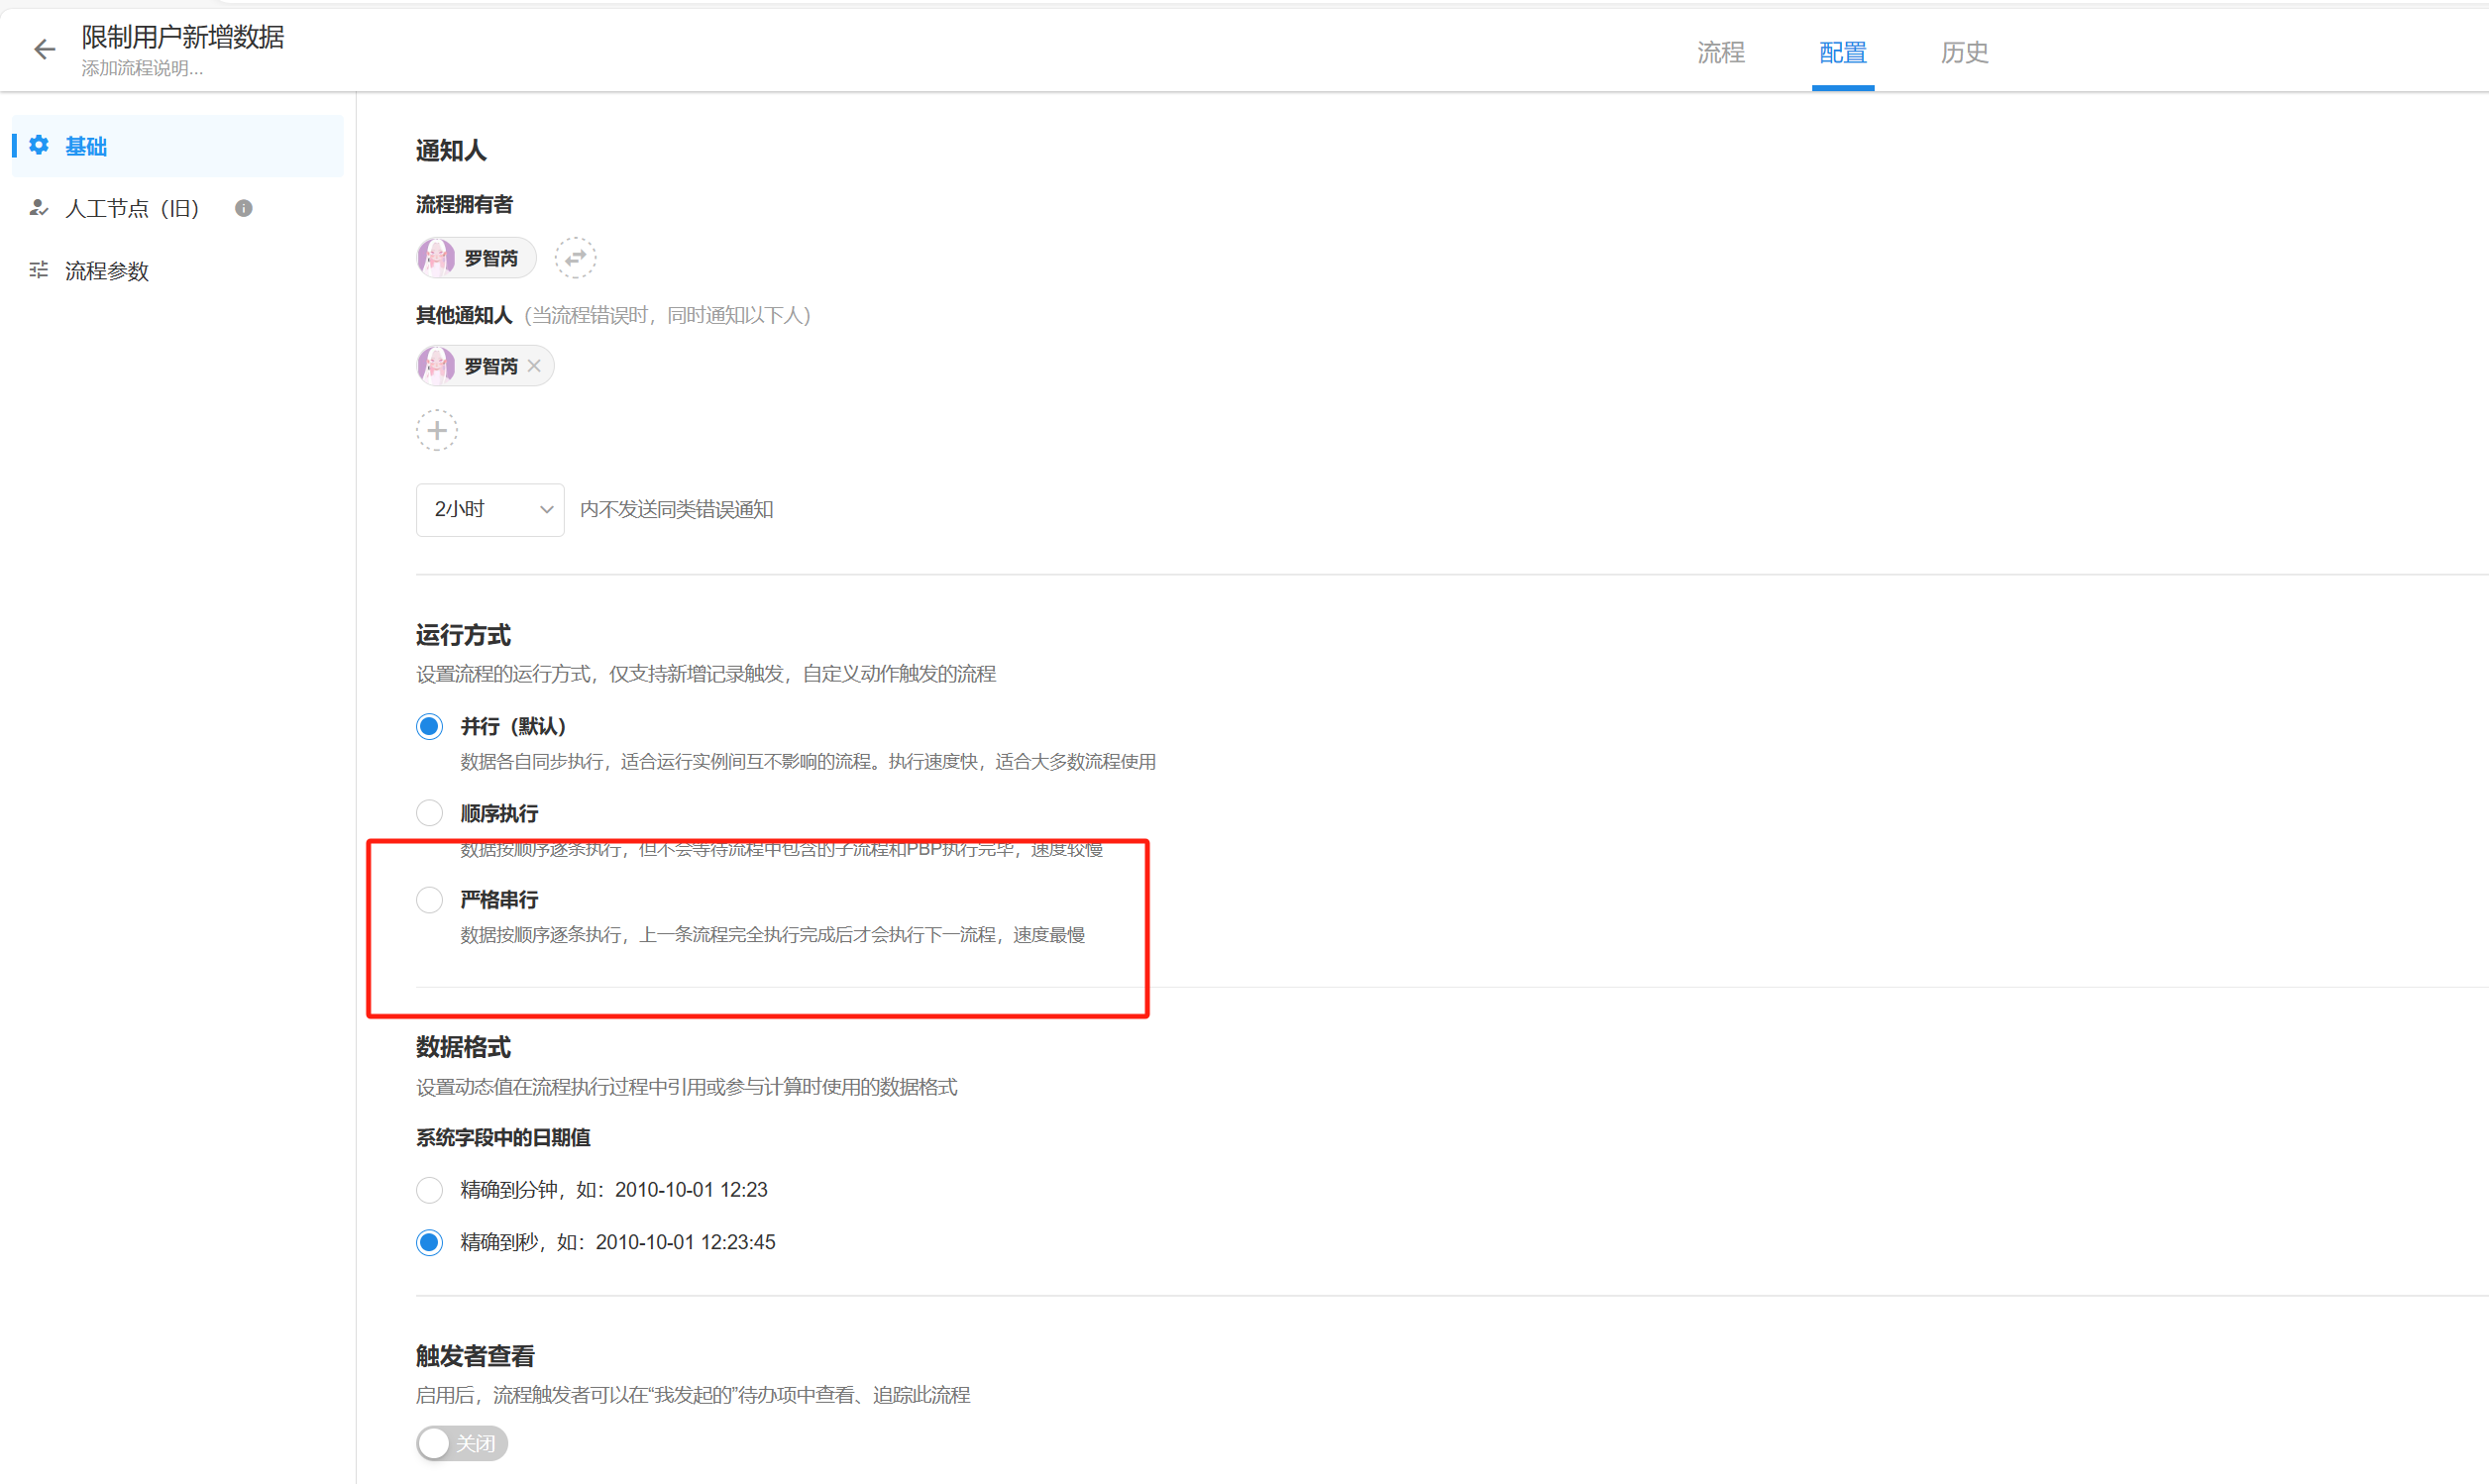Viewport: 2489px width, 1484px height.
Task: Switch to the 流程 tab
Action: point(1720,52)
